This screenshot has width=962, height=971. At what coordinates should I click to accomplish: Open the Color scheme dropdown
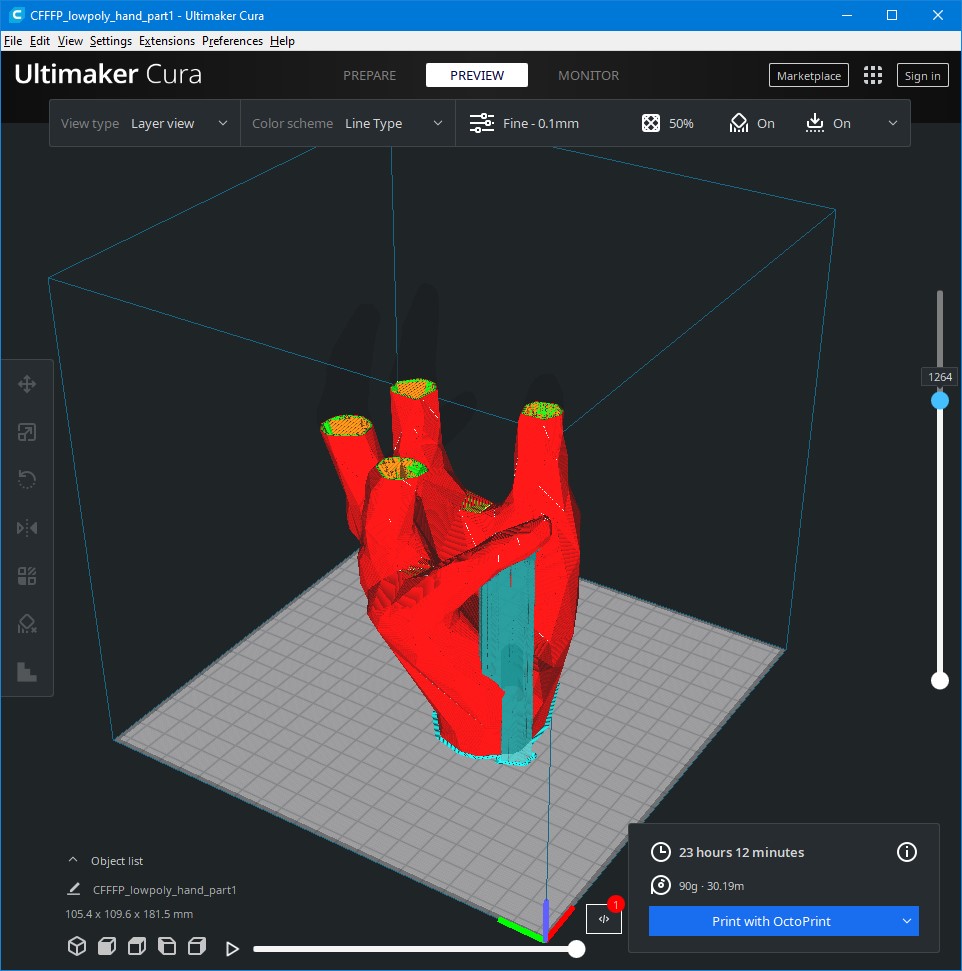tap(348, 123)
